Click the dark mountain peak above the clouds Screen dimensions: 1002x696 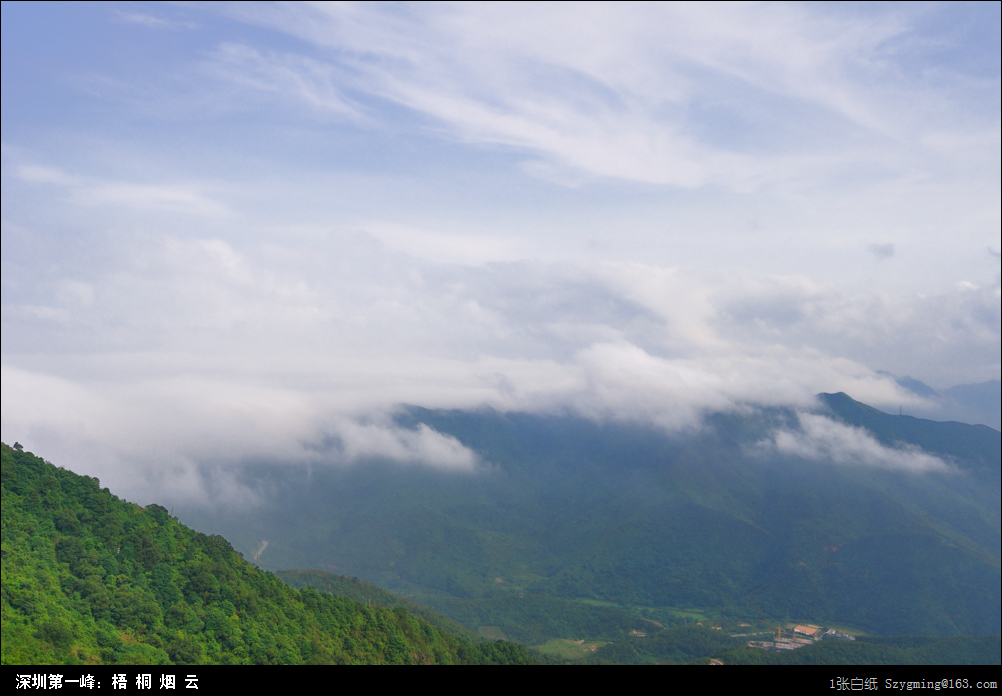(838, 402)
